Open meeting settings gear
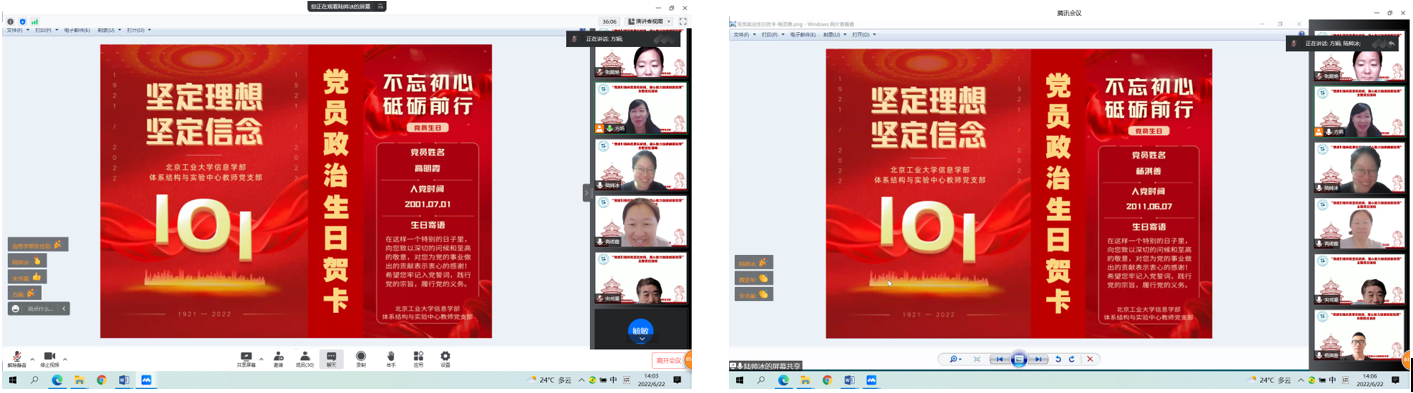1413x393 pixels. (445, 358)
